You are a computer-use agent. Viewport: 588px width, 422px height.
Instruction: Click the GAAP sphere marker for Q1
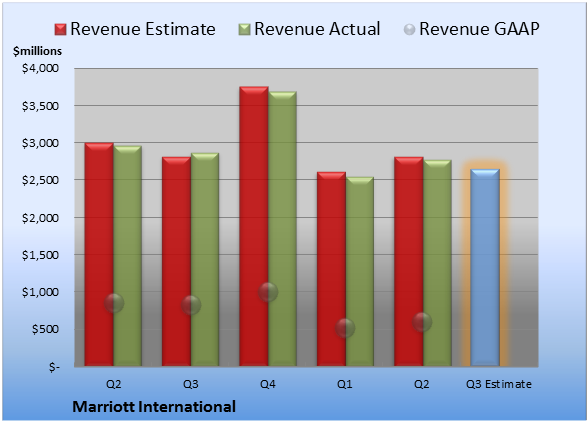pos(345,328)
